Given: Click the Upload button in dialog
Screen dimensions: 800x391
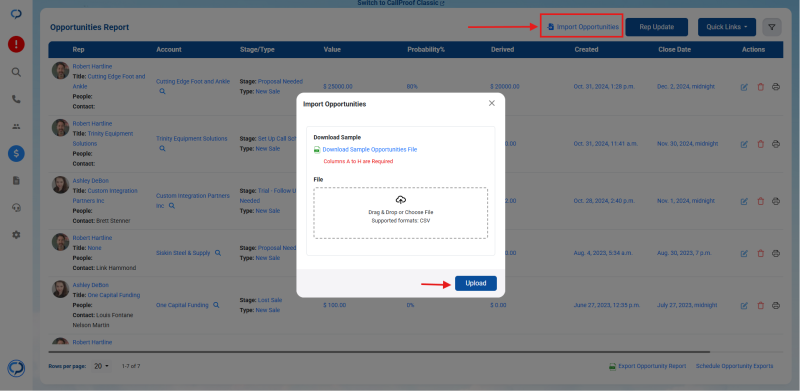Looking at the screenshot, I should point(476,283).
